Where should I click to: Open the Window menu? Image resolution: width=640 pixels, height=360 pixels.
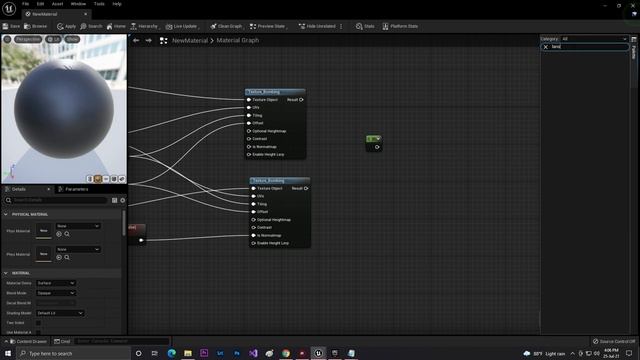[x=78, y=4]
